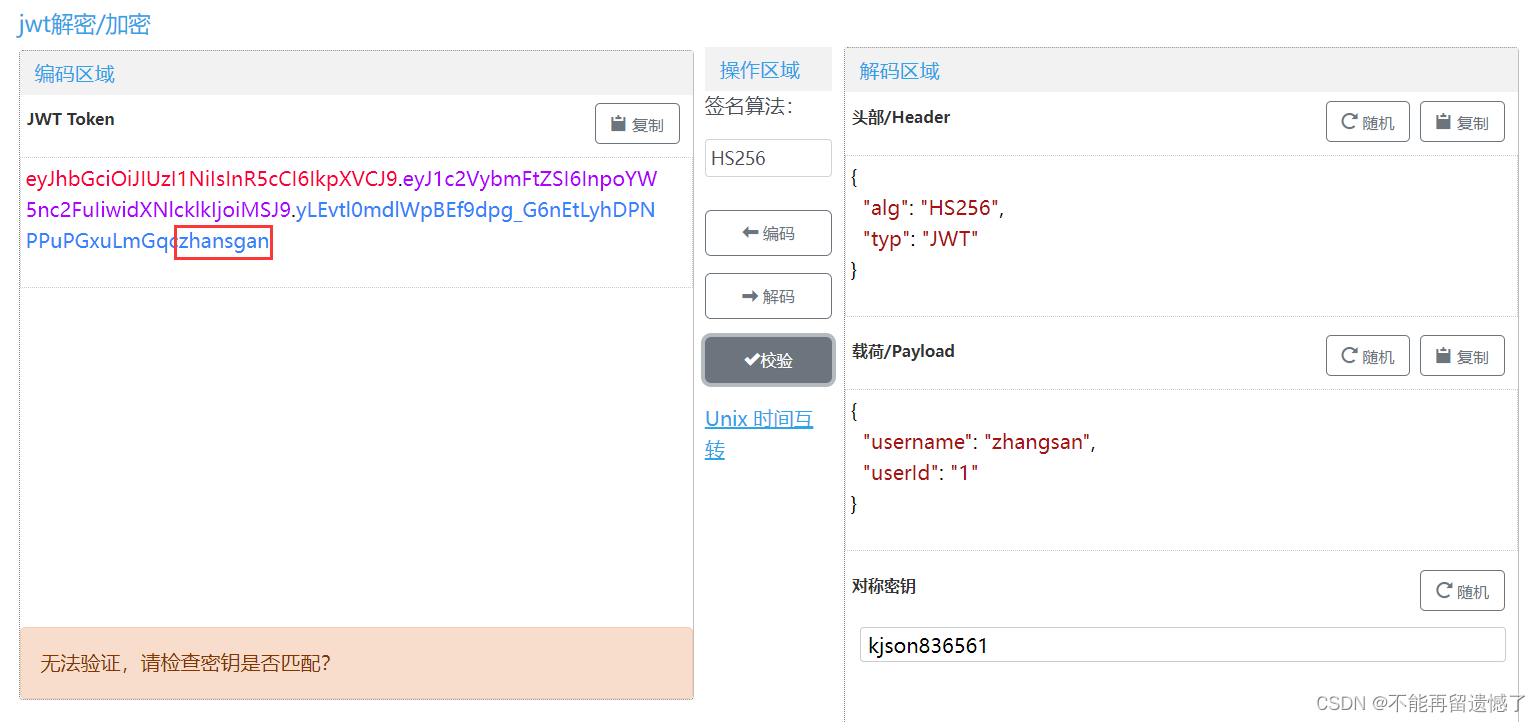
Task: Open the HS256 签名算法 dropdown
Action: [768, 158]
